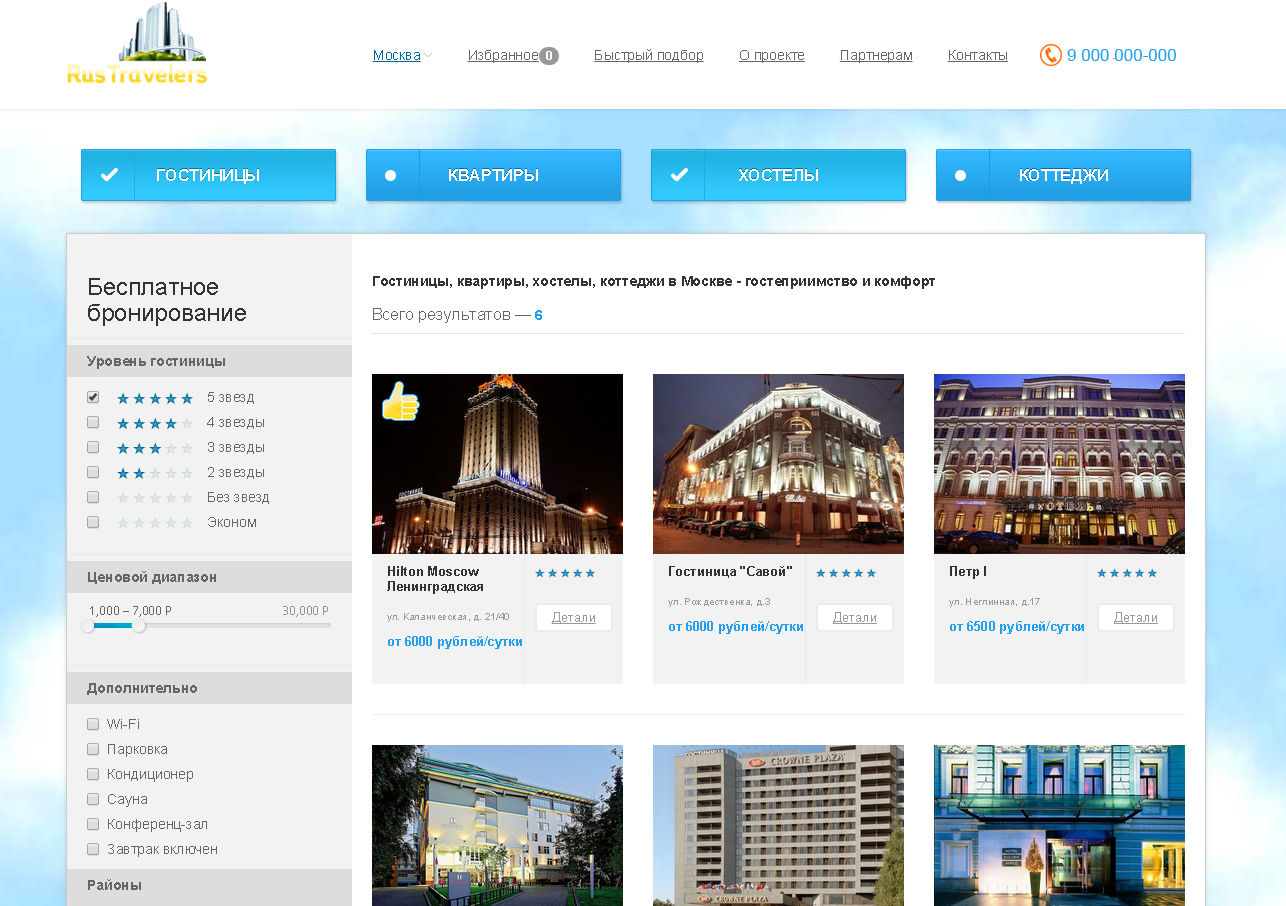Go to the Контакты page
Image resolution: width=1286 pixels, height=906 pixels.
pos(977,55)
